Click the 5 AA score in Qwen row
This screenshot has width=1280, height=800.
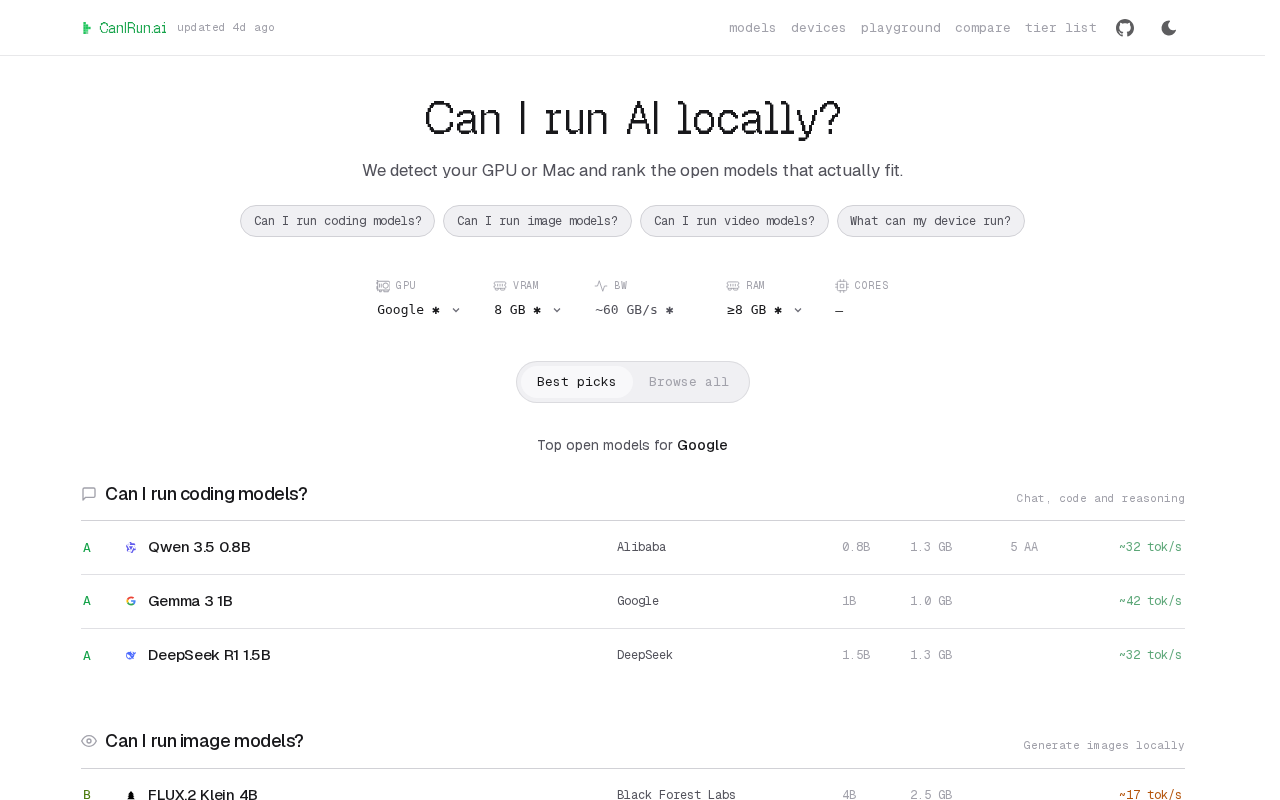point(1024,547)
